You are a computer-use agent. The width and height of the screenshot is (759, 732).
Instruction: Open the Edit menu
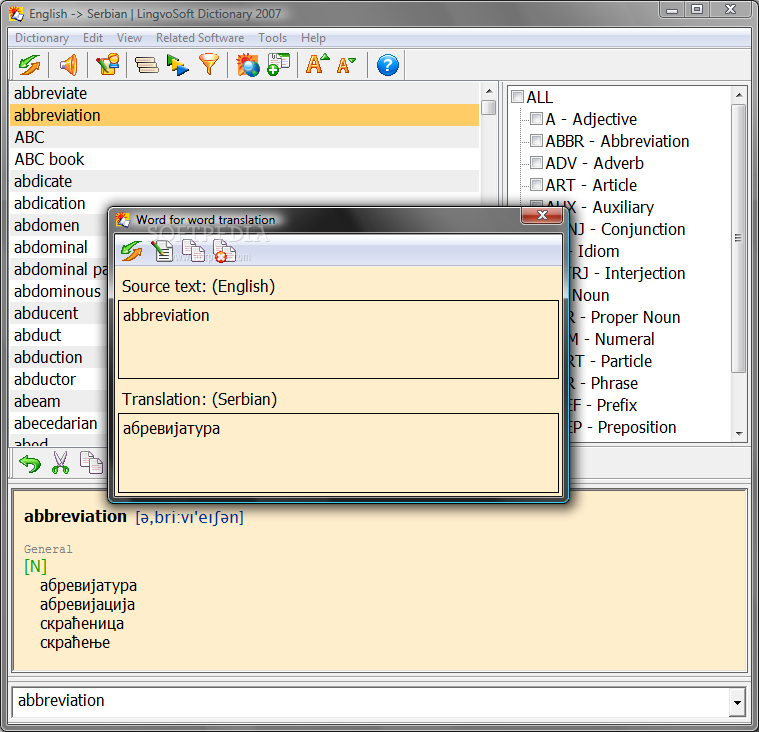pos(92,38)
